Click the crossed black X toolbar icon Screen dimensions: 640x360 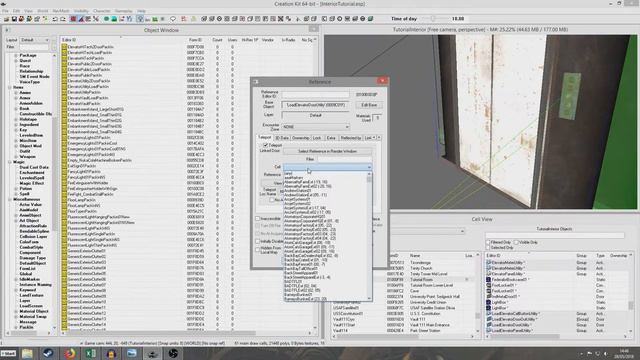281,19
